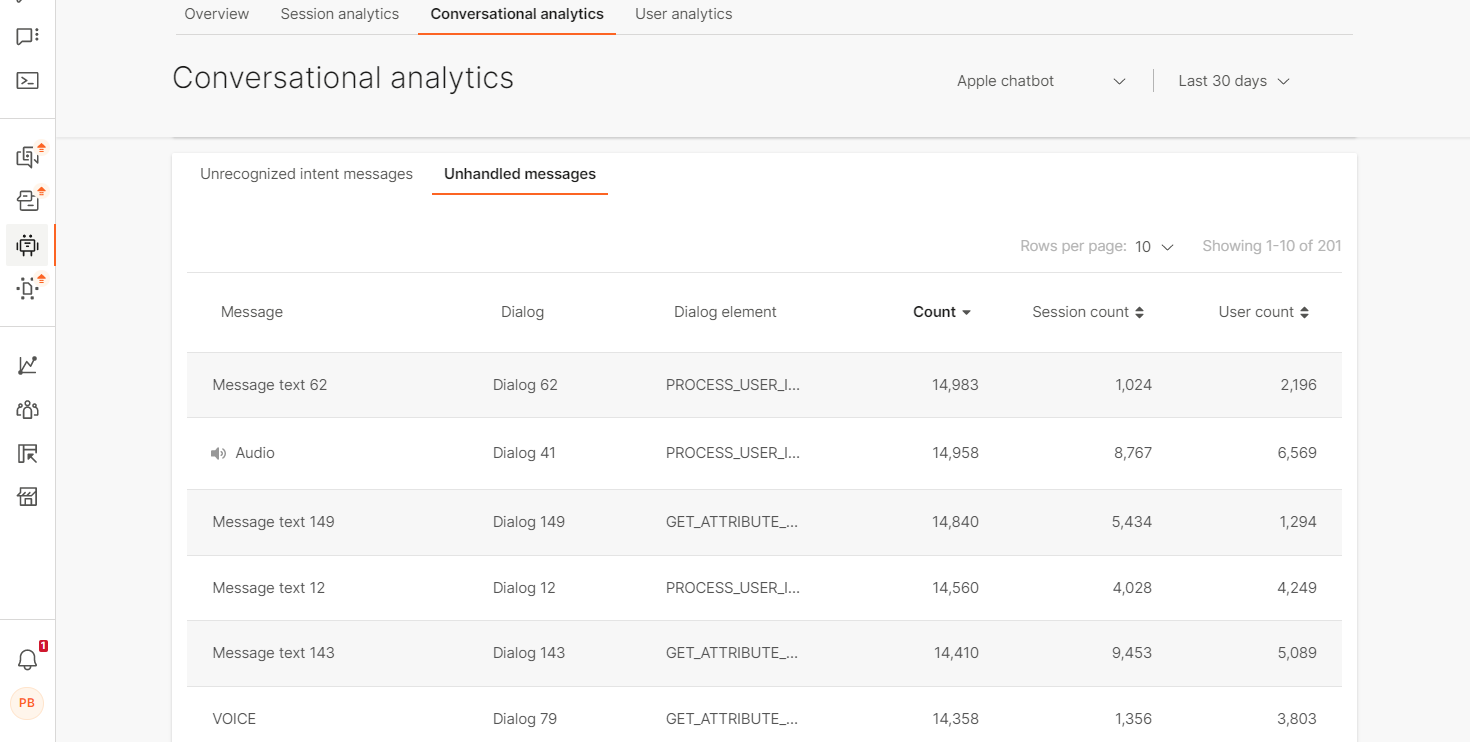The width and height of the screenshot is (1470, 742).
Task: Open the Last 30 days date range dropdown
Action: coord(1233,81)
